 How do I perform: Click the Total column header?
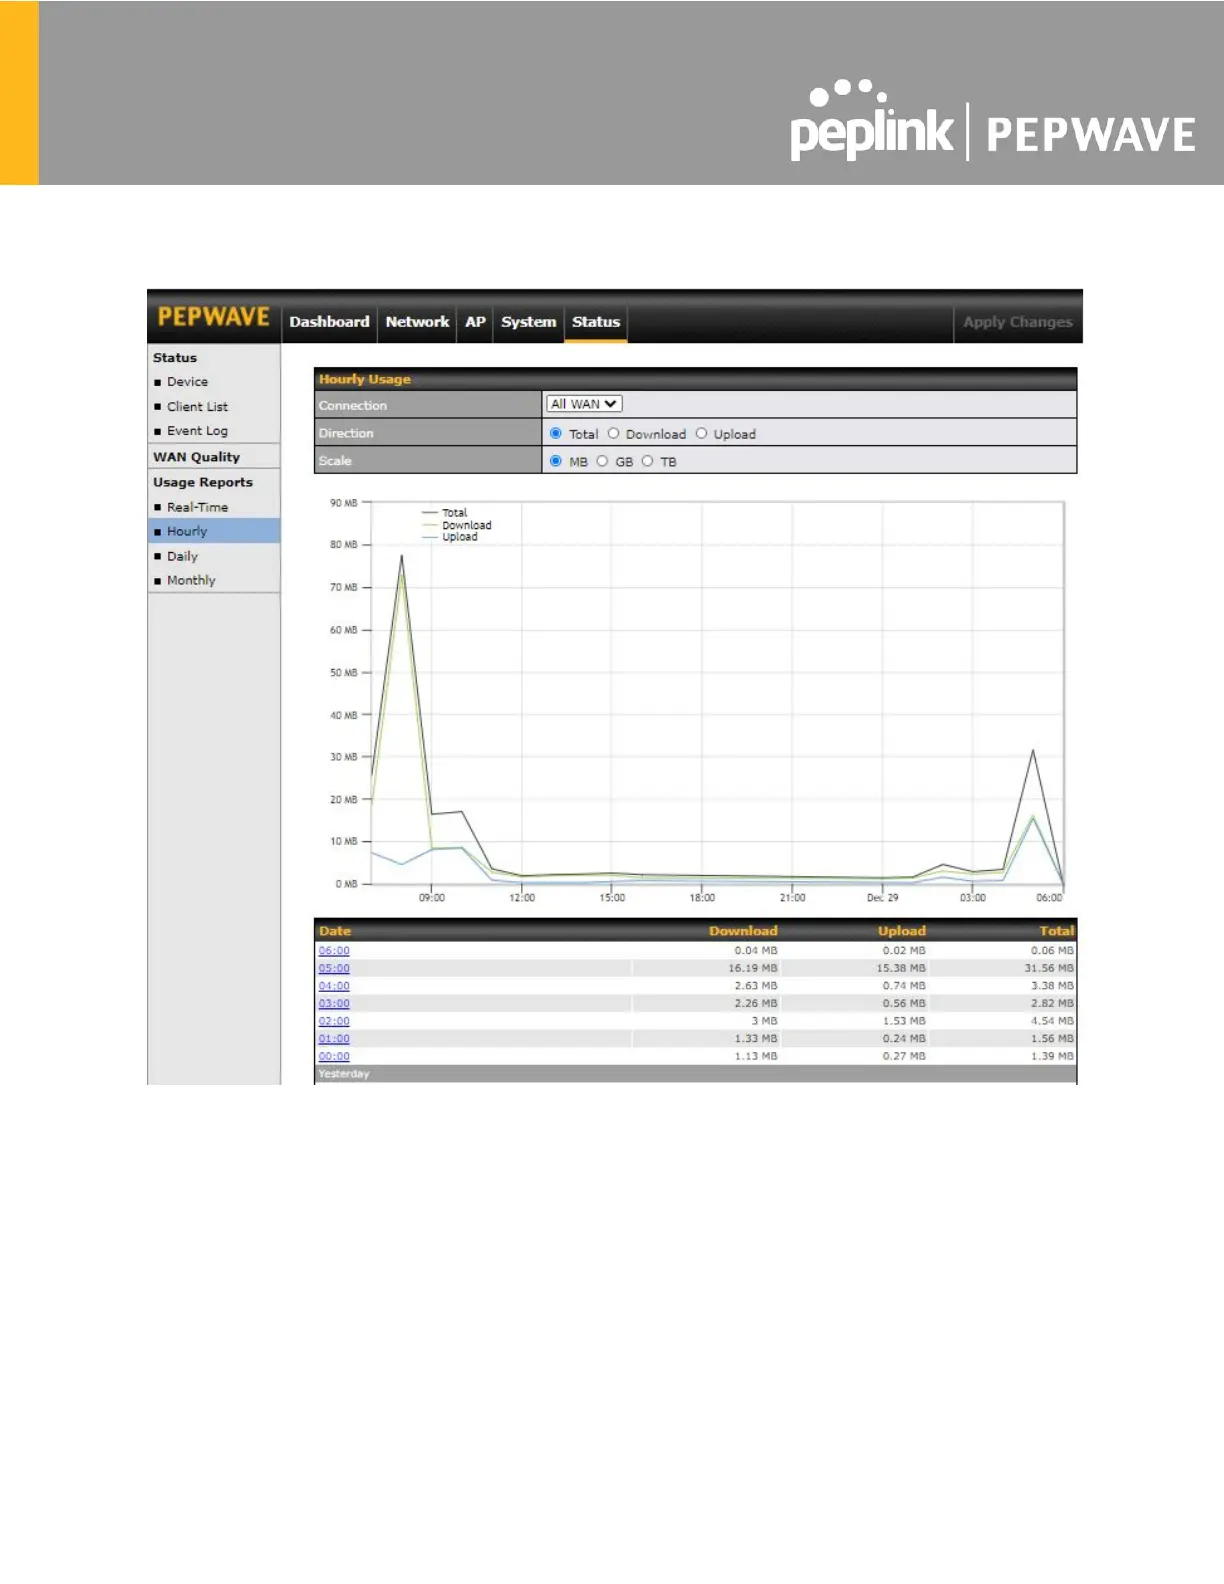[x=1056, y=931]
